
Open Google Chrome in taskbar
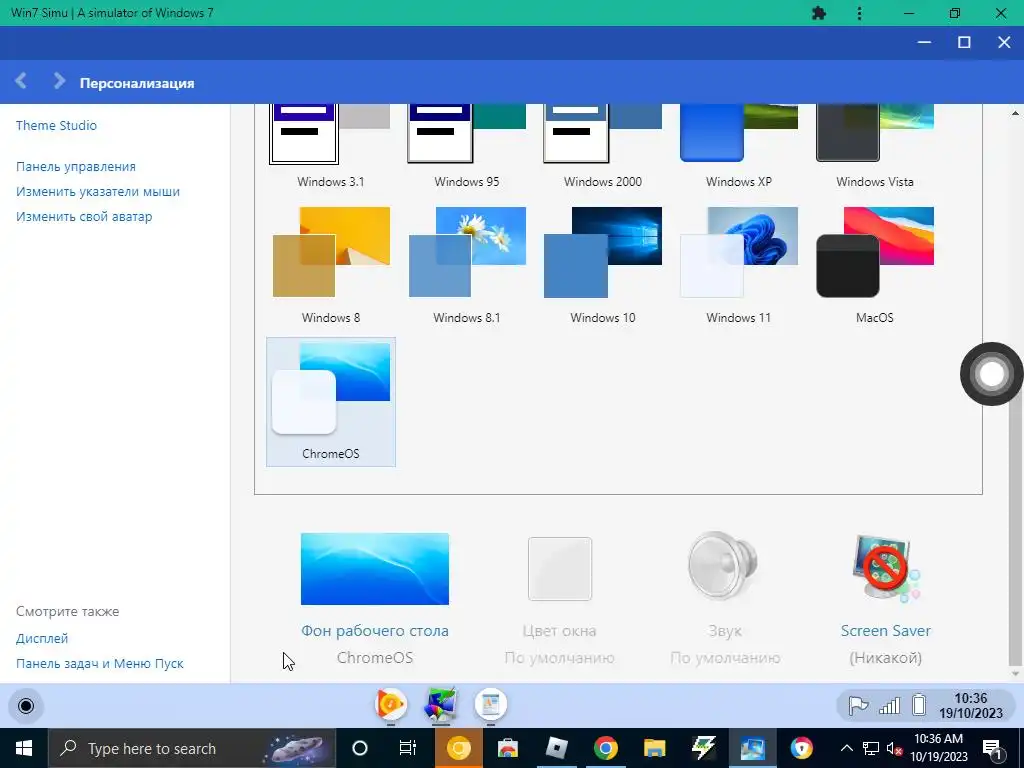tap(605, 748)
